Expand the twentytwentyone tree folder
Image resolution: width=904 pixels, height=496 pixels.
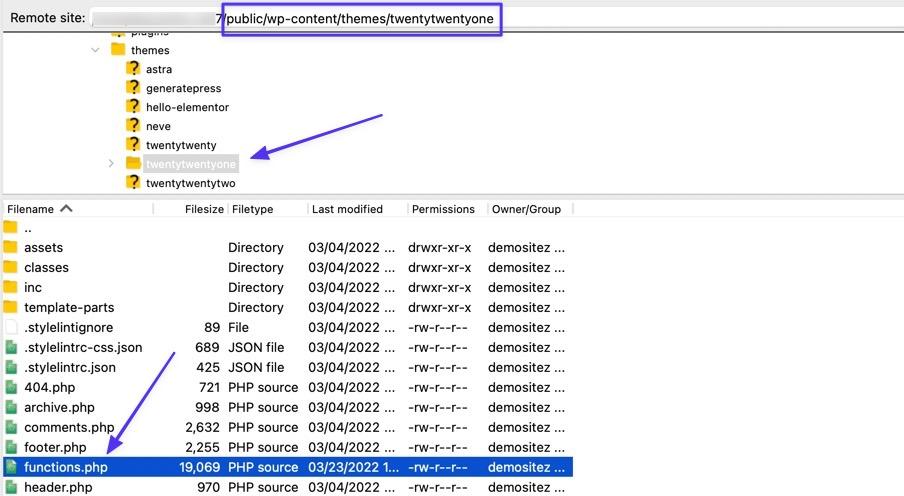tap(111, 164)
